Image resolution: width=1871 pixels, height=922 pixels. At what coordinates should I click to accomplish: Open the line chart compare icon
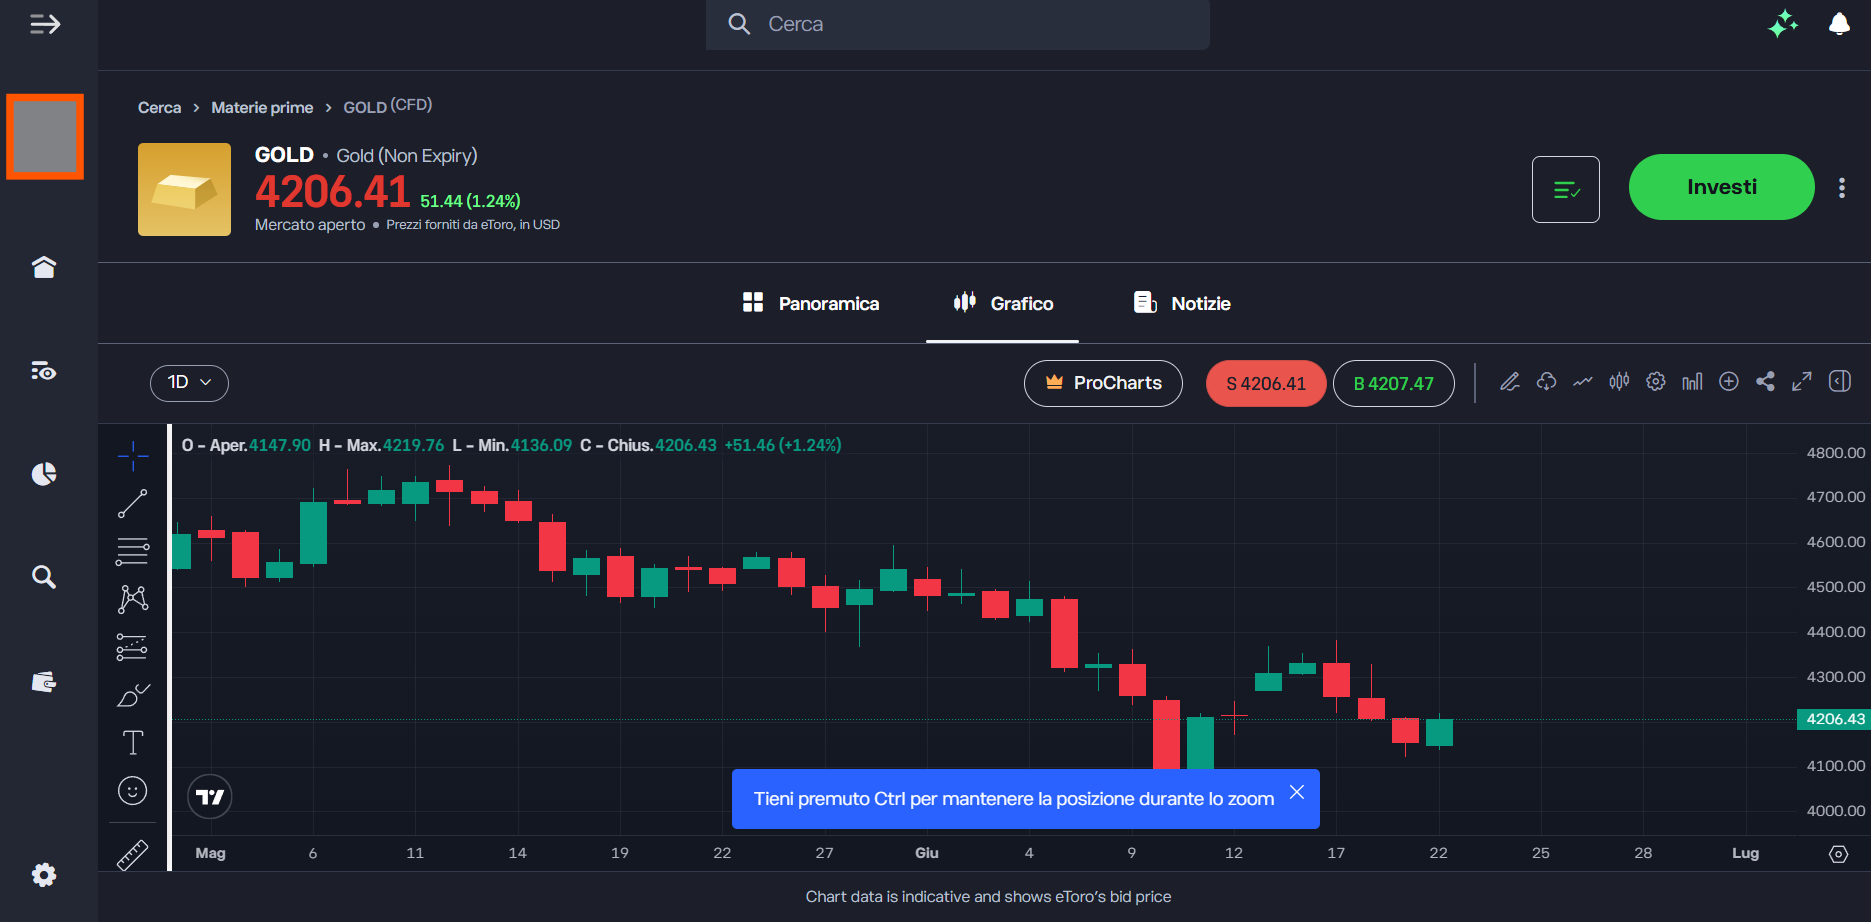[x=1583, y=382]
